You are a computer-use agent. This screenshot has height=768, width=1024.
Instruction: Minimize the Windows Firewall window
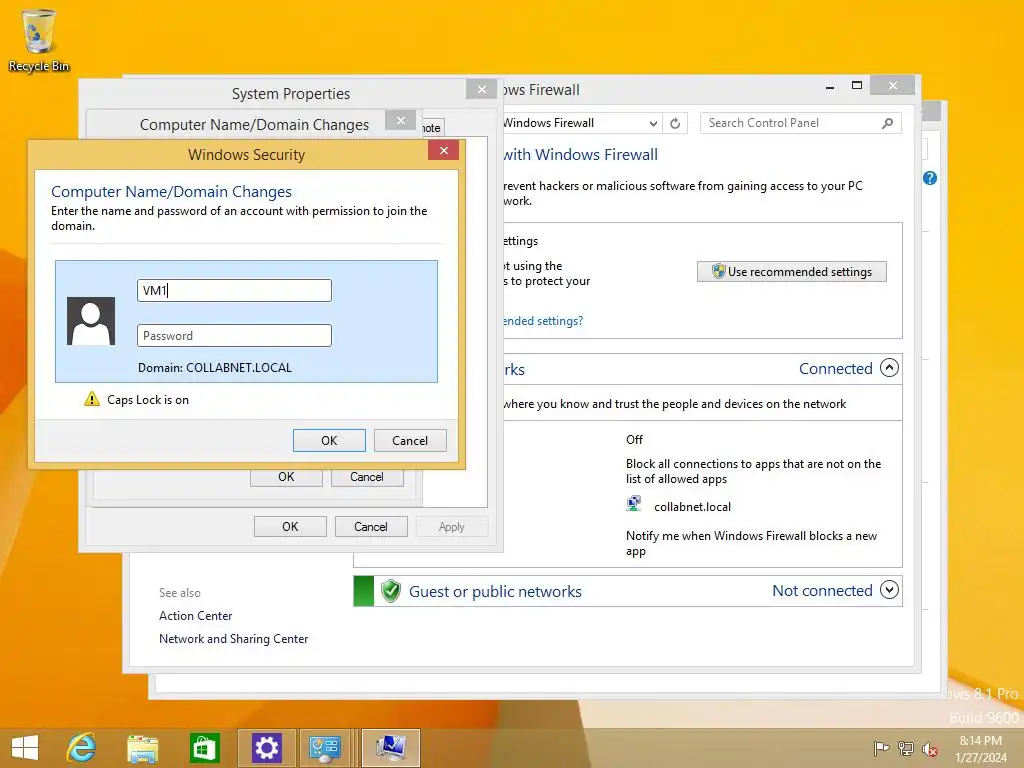[x=829, y=86]
